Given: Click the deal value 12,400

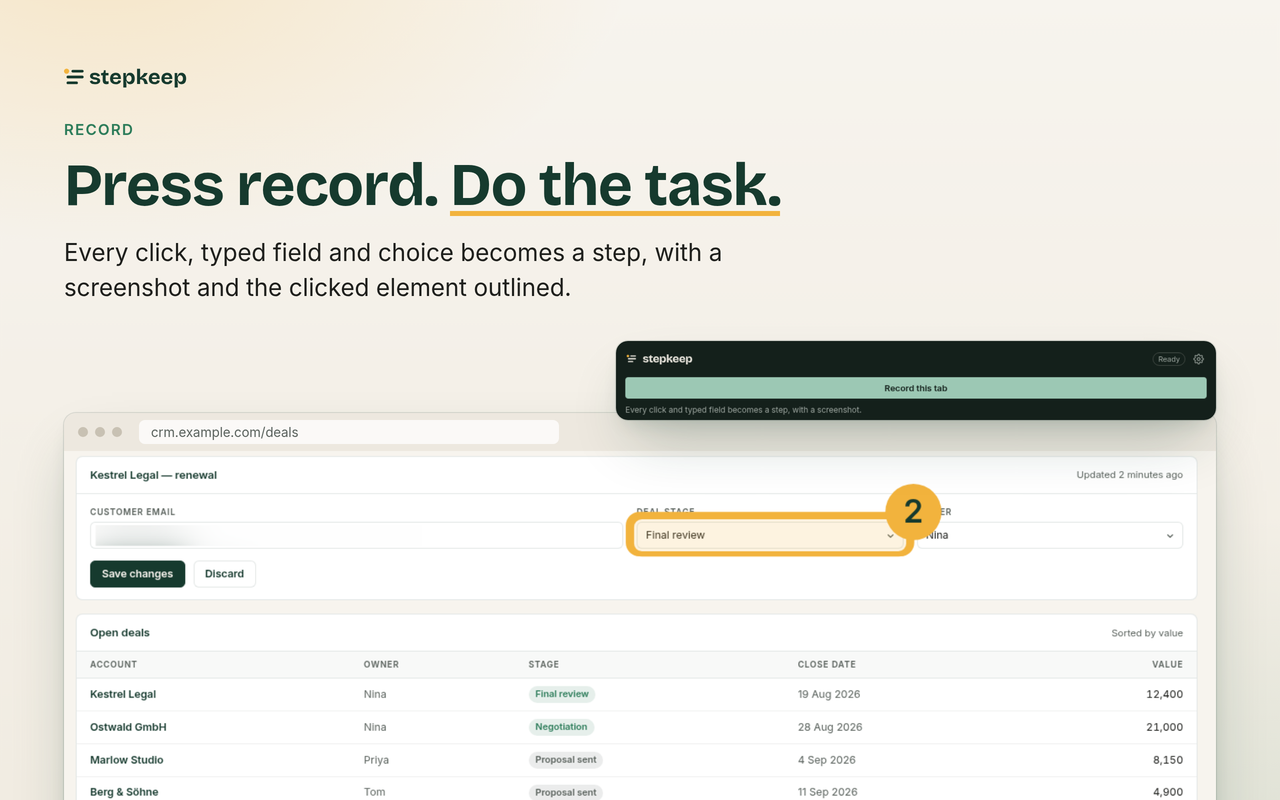Looking at the screenshot, I should point(1165,694).
